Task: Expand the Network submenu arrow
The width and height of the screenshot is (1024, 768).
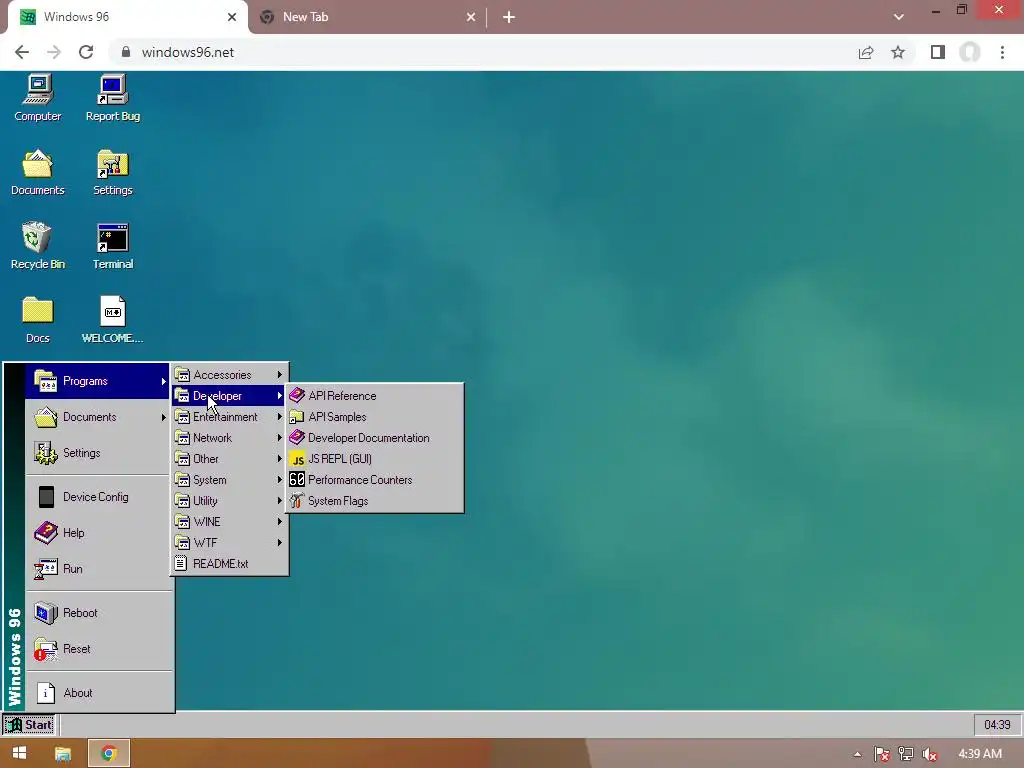Action: click(x=280, y=438)
